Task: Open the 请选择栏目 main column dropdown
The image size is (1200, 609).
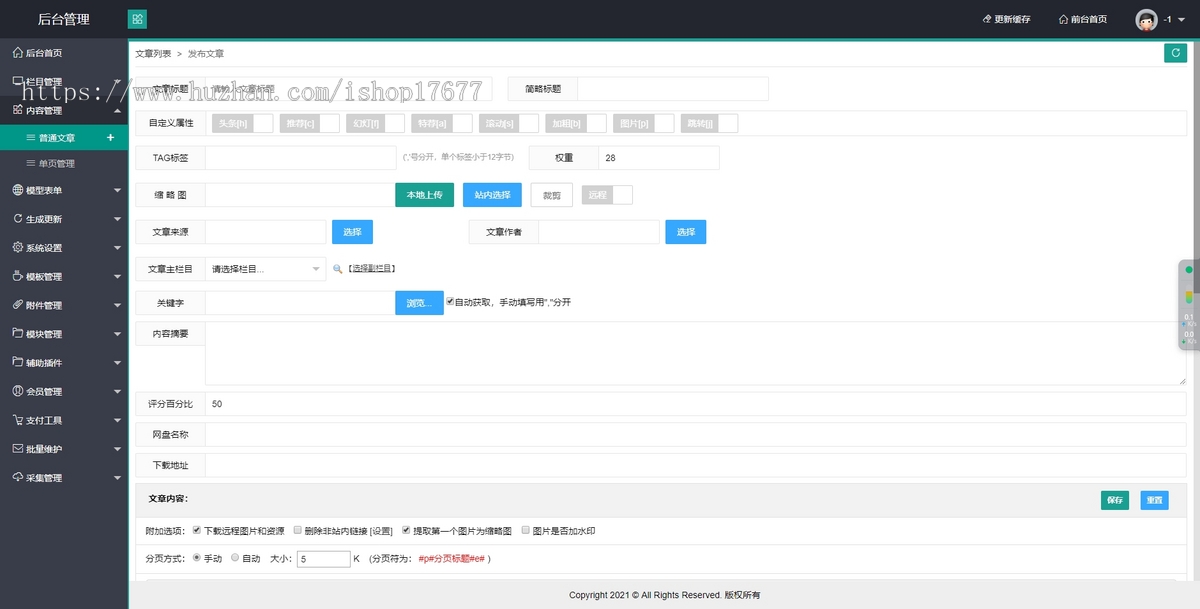Action: [265, 269]
